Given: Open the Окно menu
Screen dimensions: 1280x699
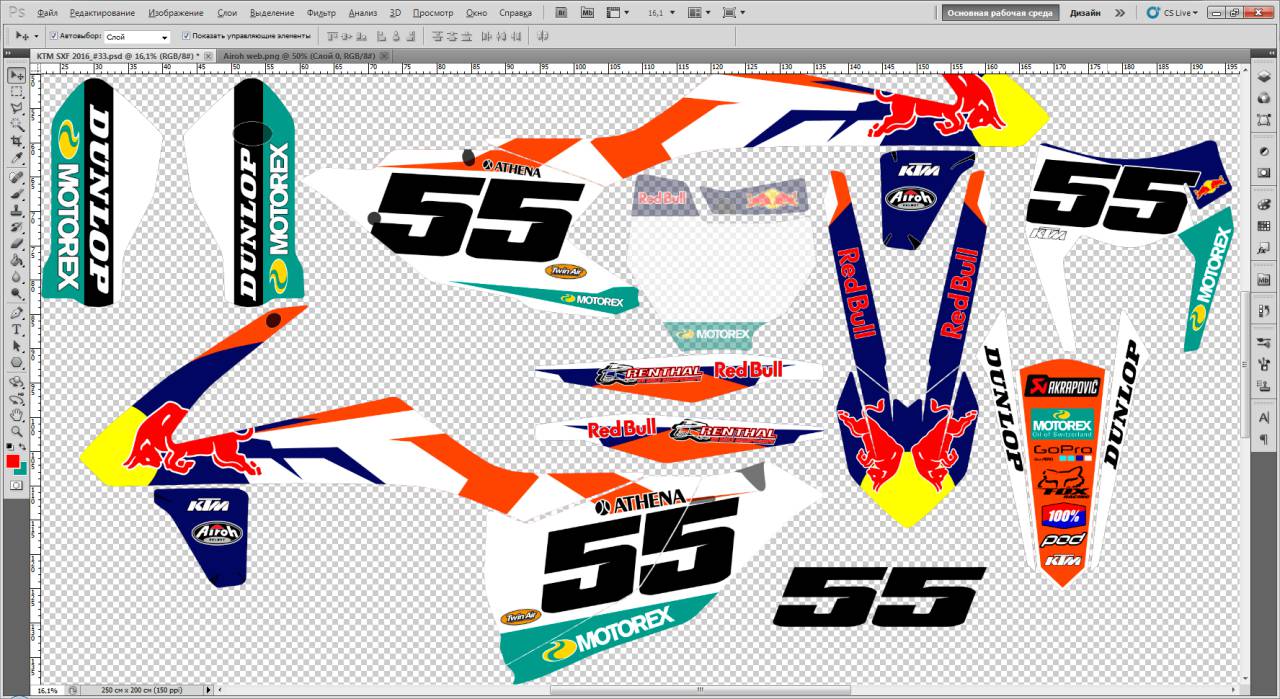Looking at the screenshot, I should click(x=477, y=13).
